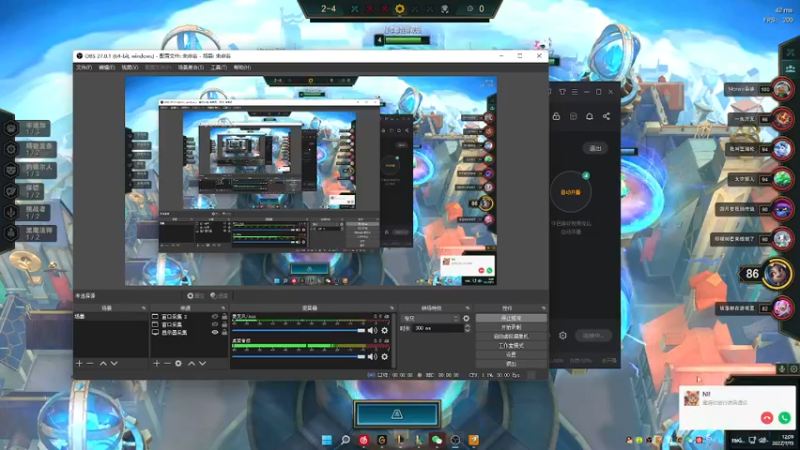The image size is (800, 450).
Task: Open the 视图(V) menu in OBS
Action: coord(130,67)
